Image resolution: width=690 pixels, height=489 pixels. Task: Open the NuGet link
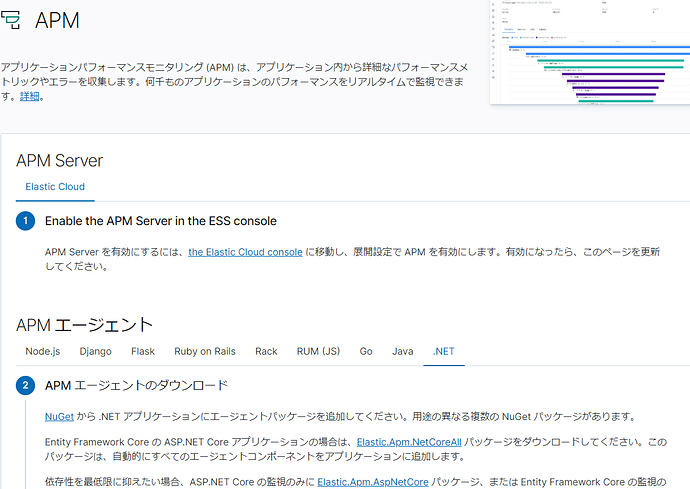pos(59,416)
